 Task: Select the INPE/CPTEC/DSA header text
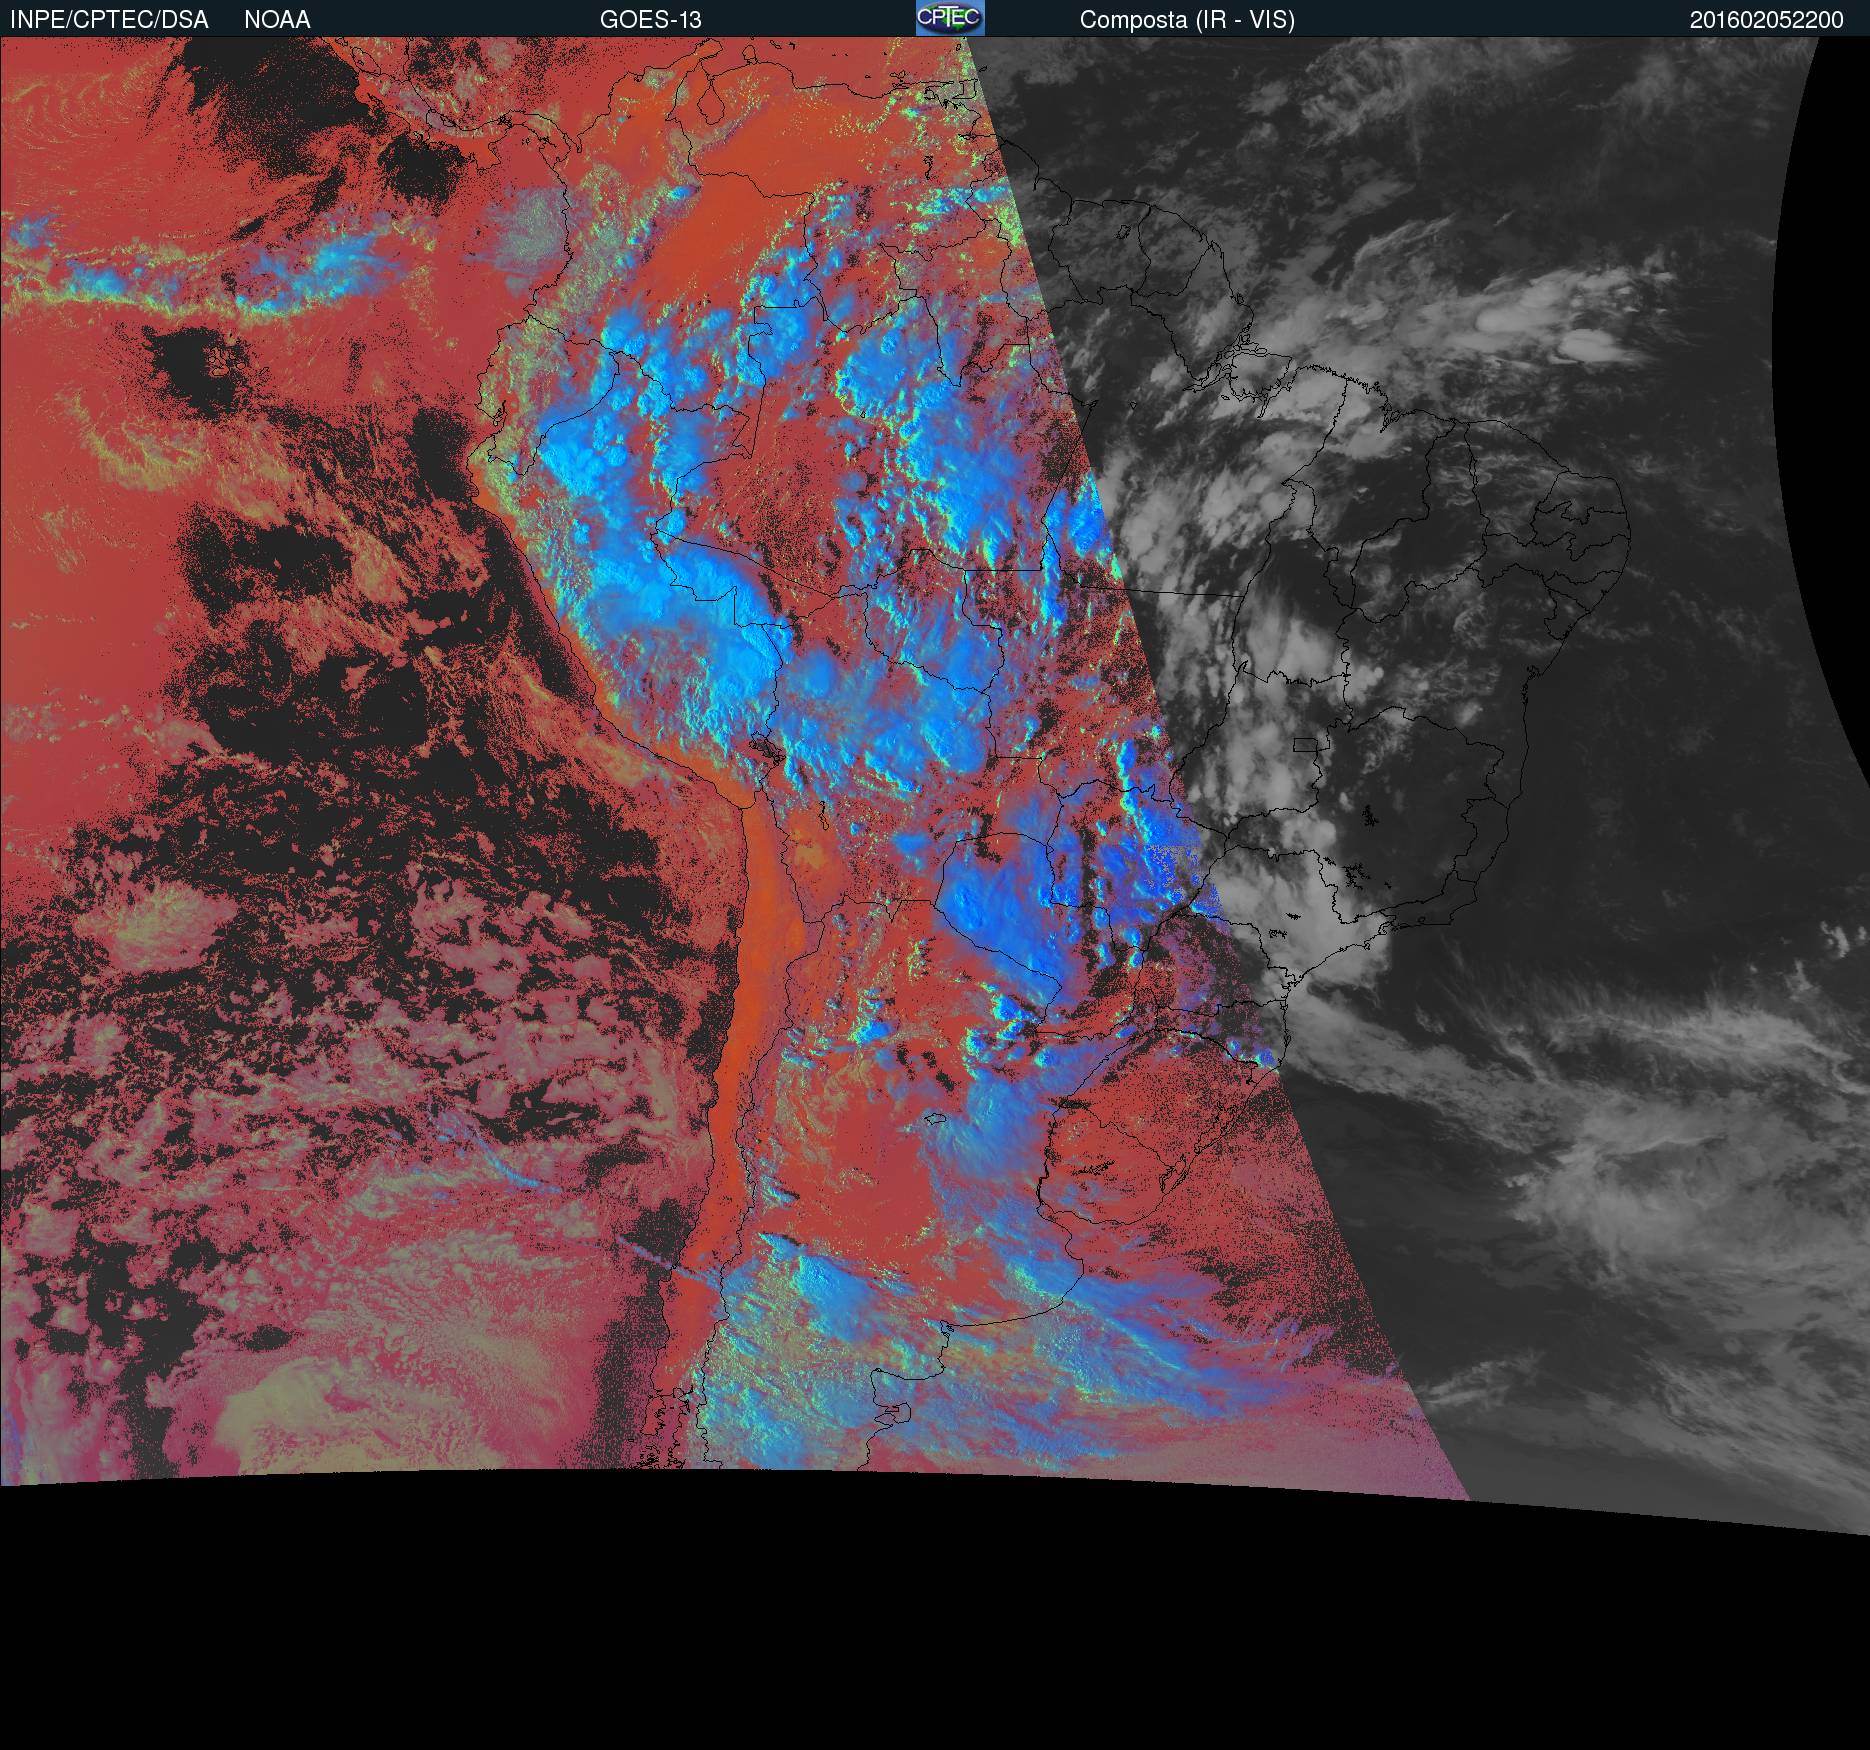(x=109, y=20)
